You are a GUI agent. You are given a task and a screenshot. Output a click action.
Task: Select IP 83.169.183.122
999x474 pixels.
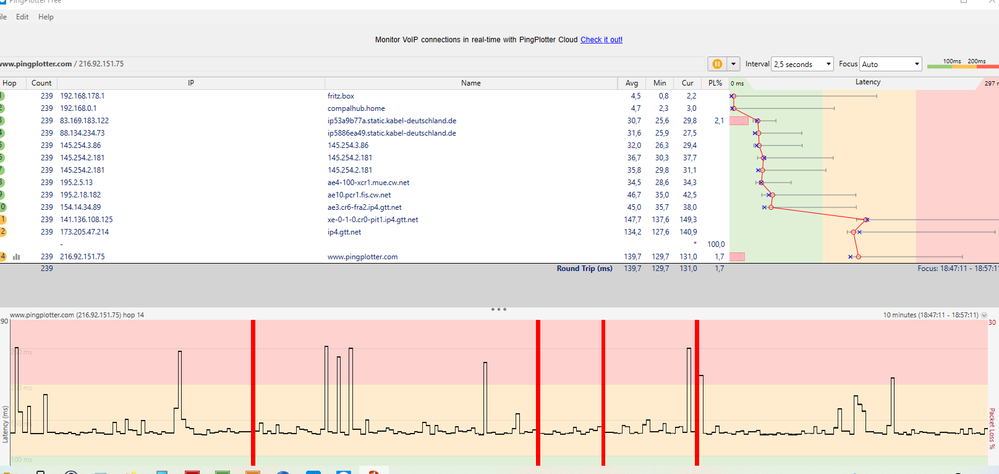click(x=84, y=120)
